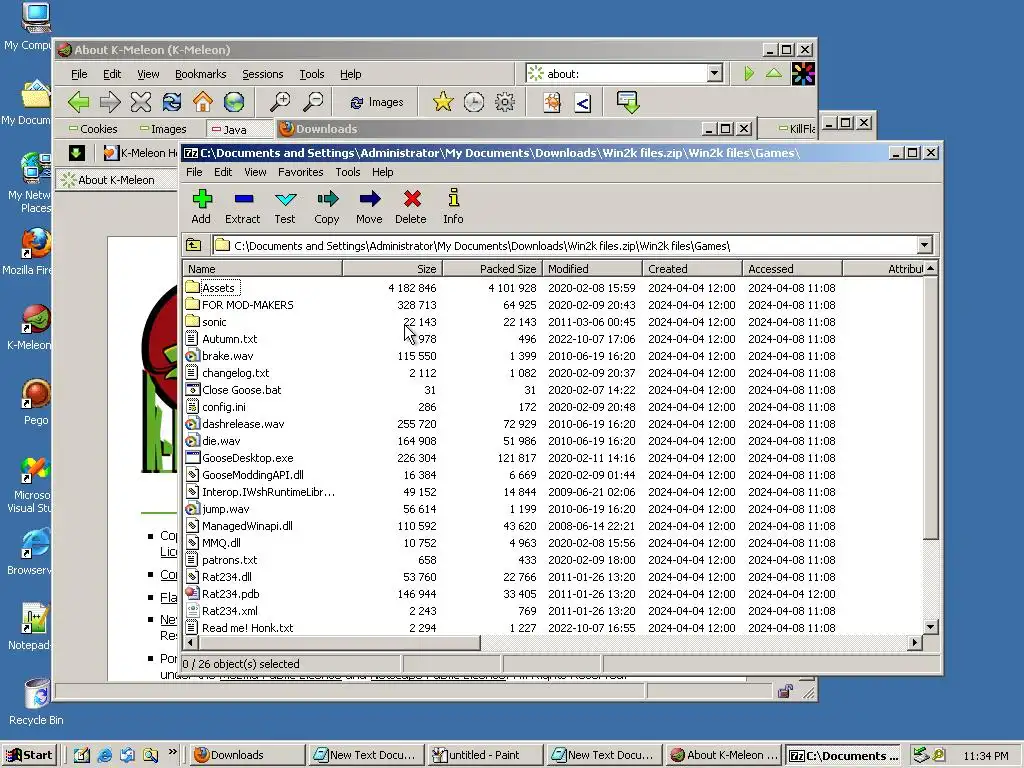The width and height of the screenshot is (1024, 768).
Task: Click the green Up triangle button
Action: click(x=774, y=73)
